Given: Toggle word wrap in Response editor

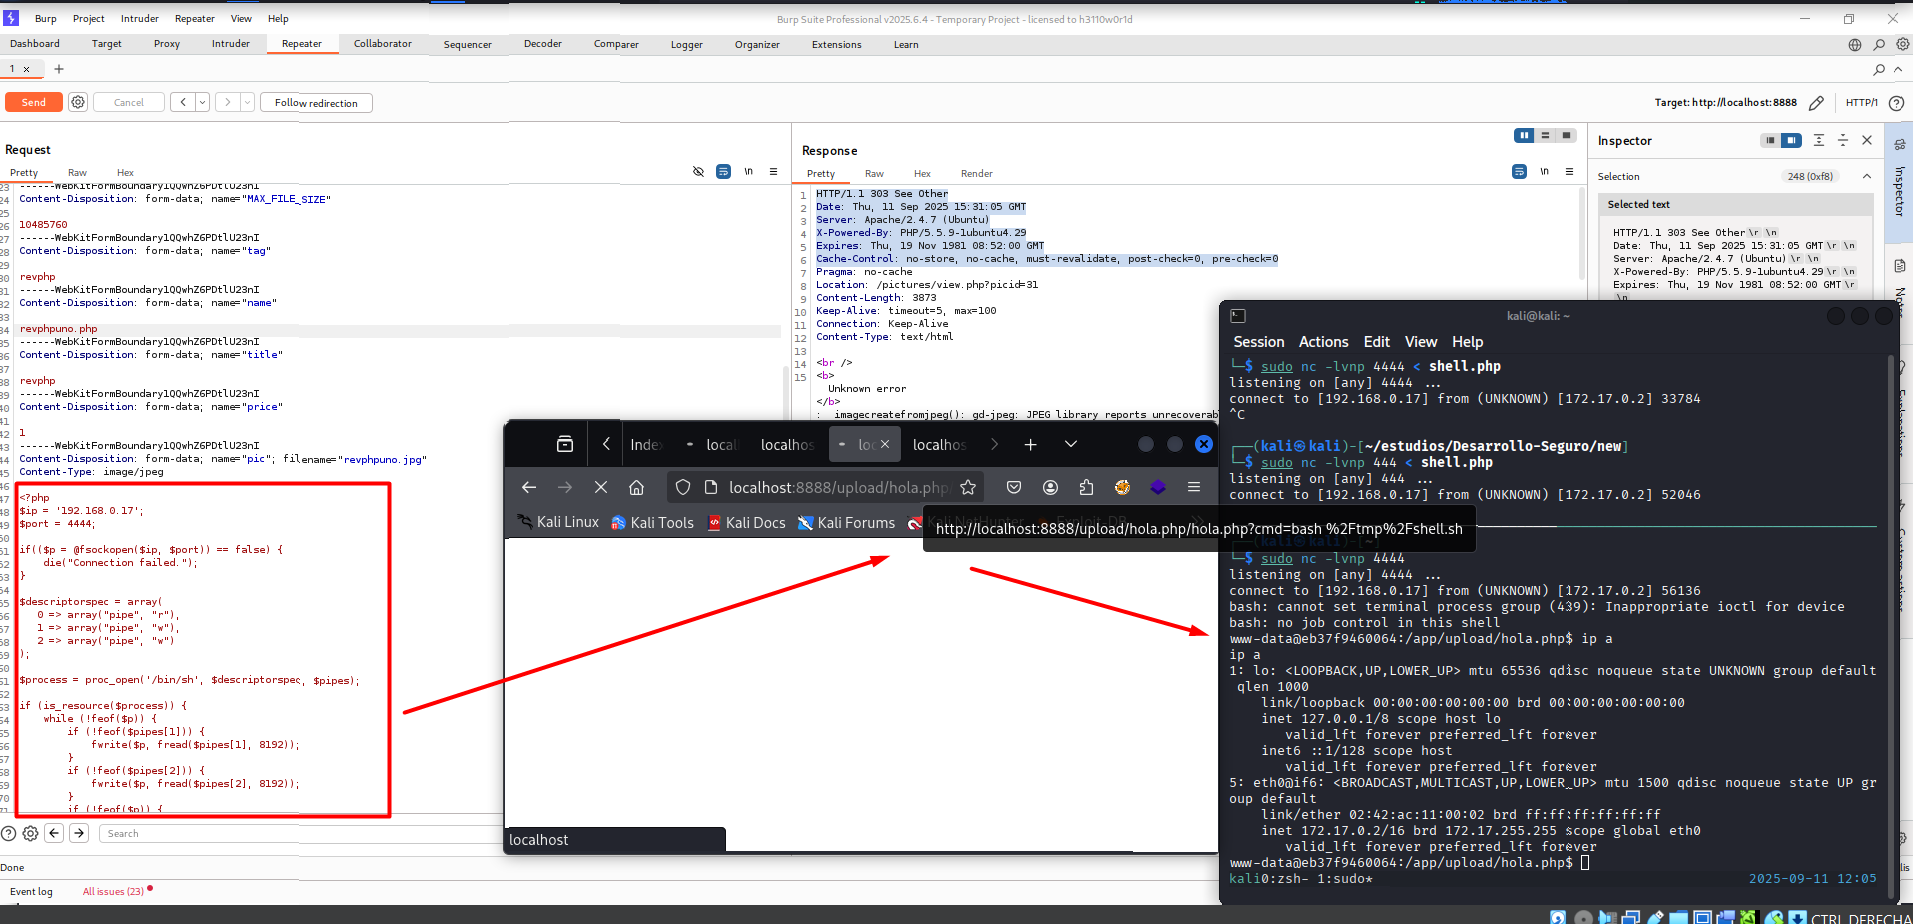Looking at the screenshot, I should (x=1519, y=172).
